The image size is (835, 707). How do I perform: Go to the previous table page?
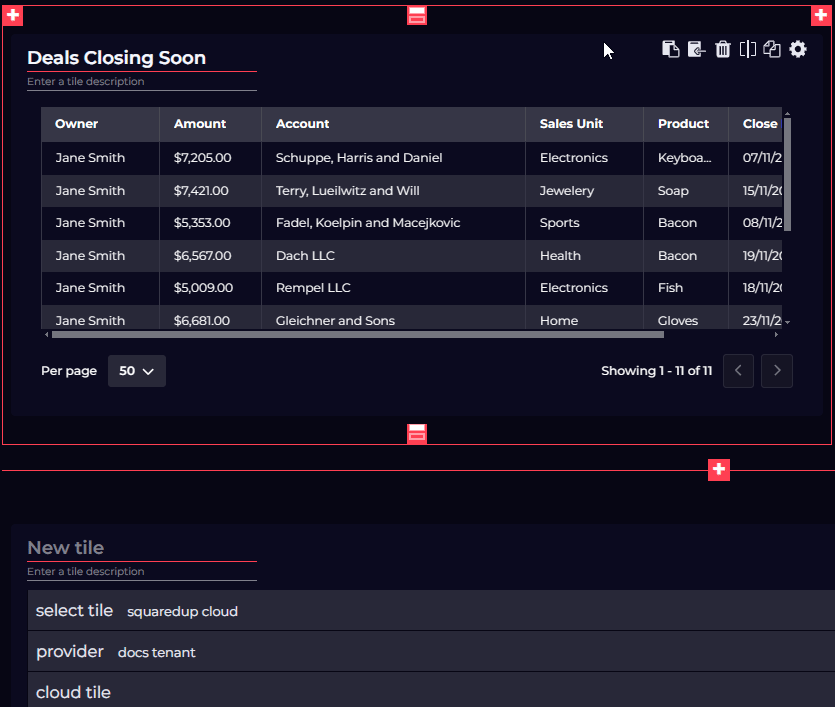click(x=738, y=371)
